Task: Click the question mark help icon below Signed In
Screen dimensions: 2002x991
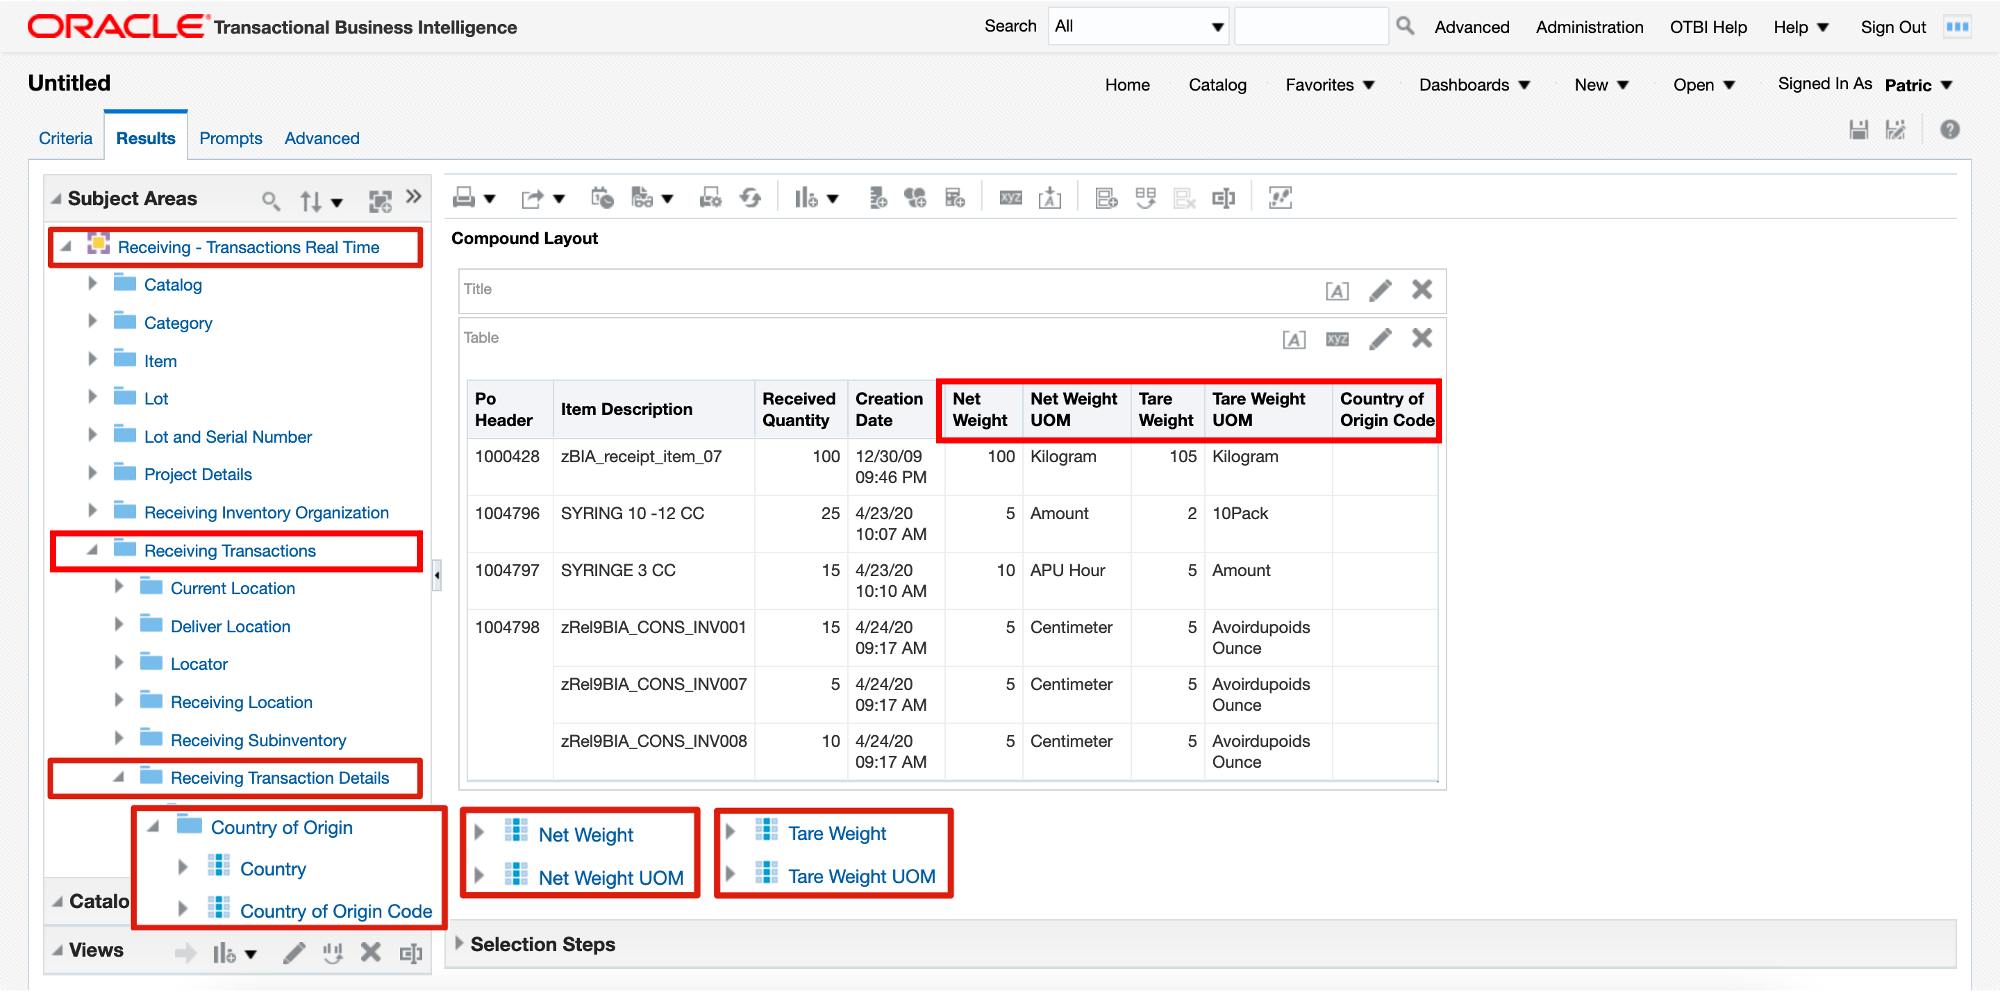Action: point(1950,129)
